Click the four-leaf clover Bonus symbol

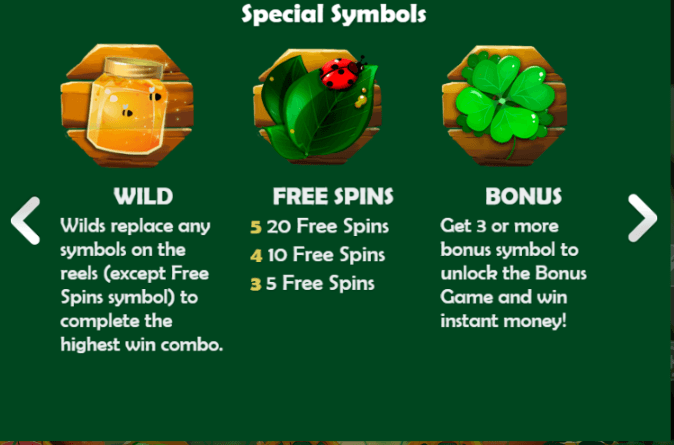click(x=504, y=106)
